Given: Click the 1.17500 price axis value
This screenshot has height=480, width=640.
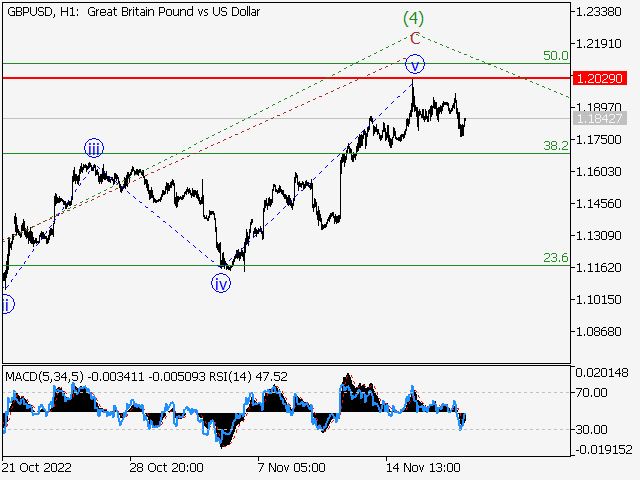Looking at the screenshot, I should click(x=598, y=140).
